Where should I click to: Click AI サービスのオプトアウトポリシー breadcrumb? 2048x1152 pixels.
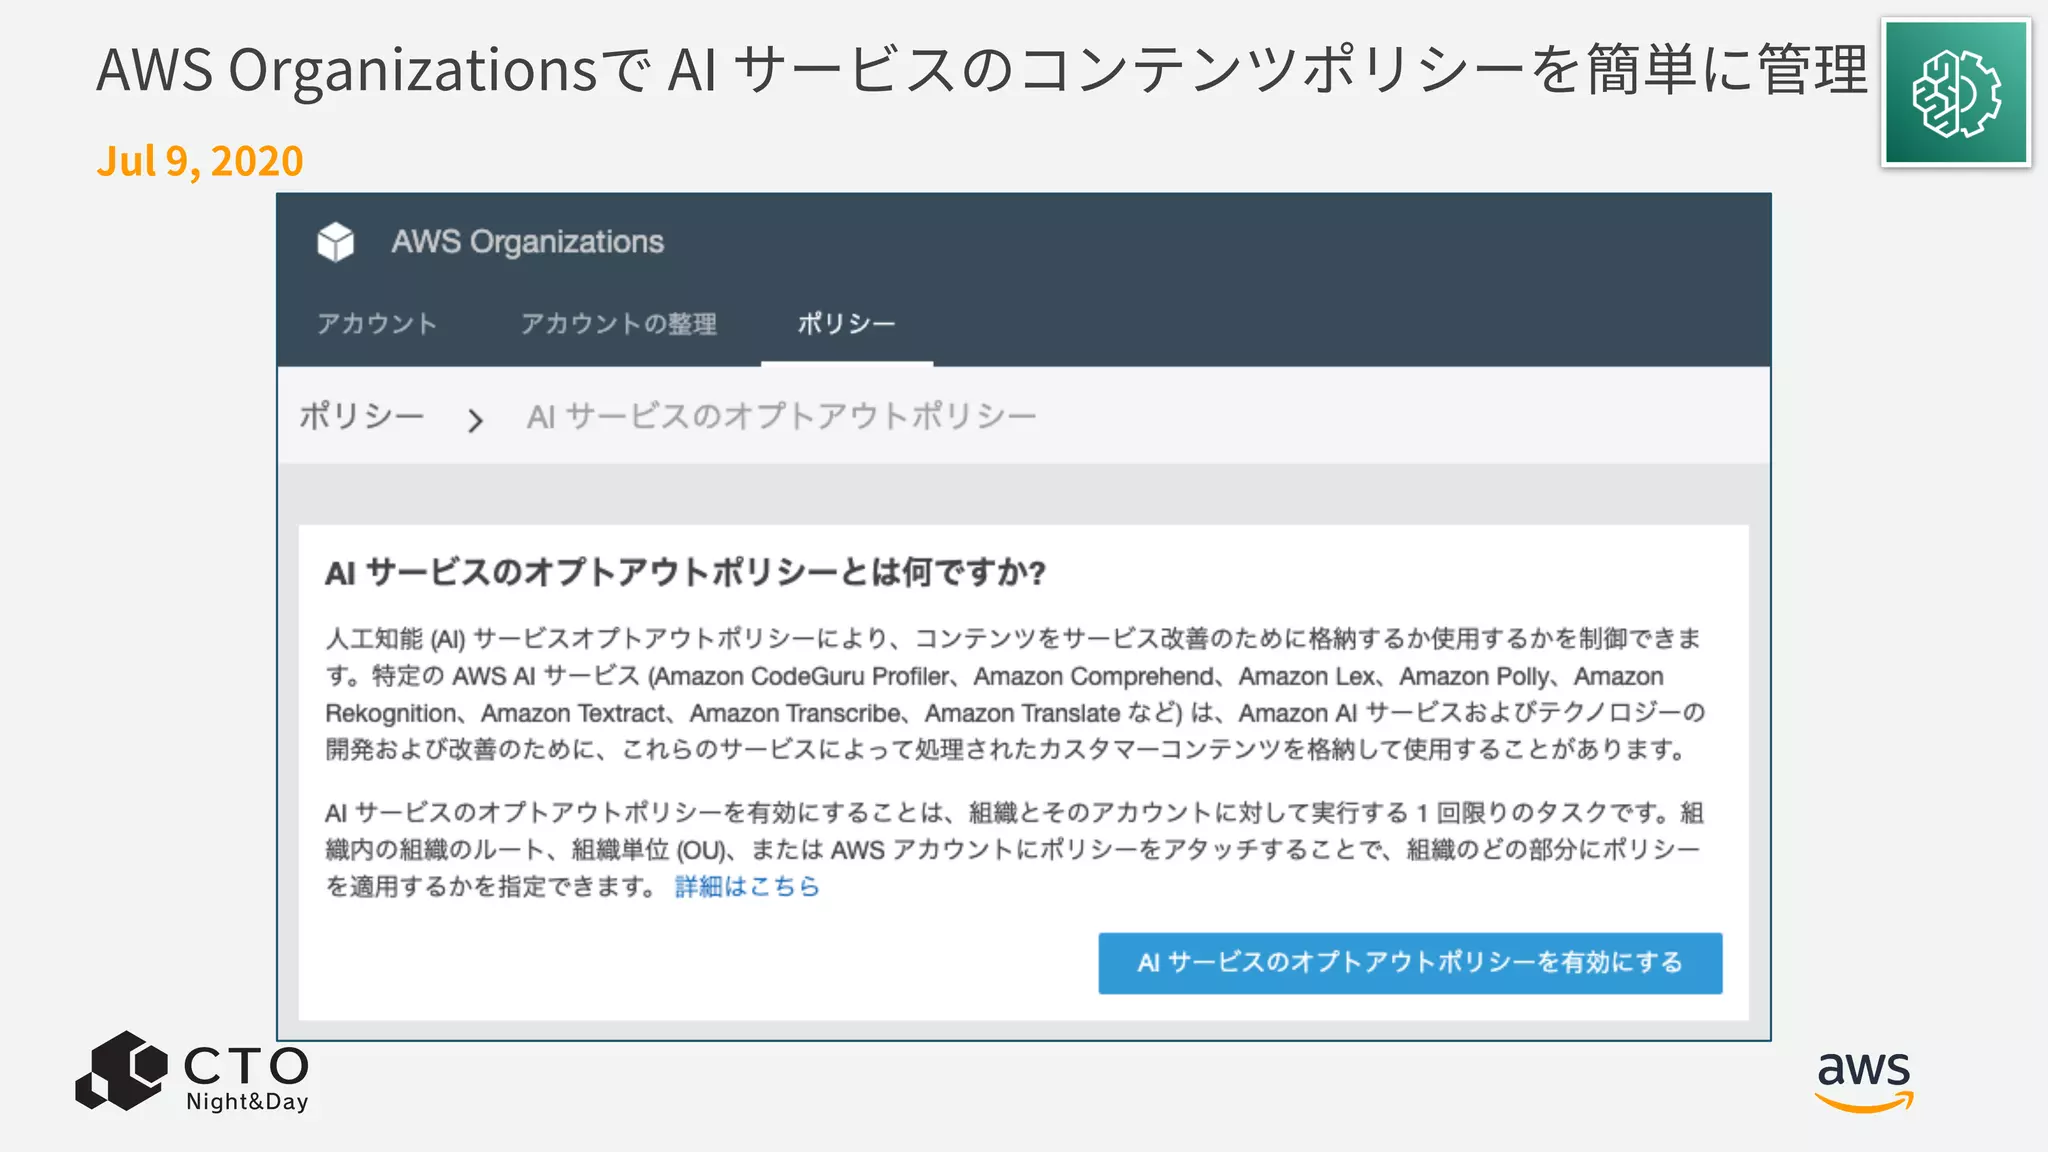tap(782, 416)
